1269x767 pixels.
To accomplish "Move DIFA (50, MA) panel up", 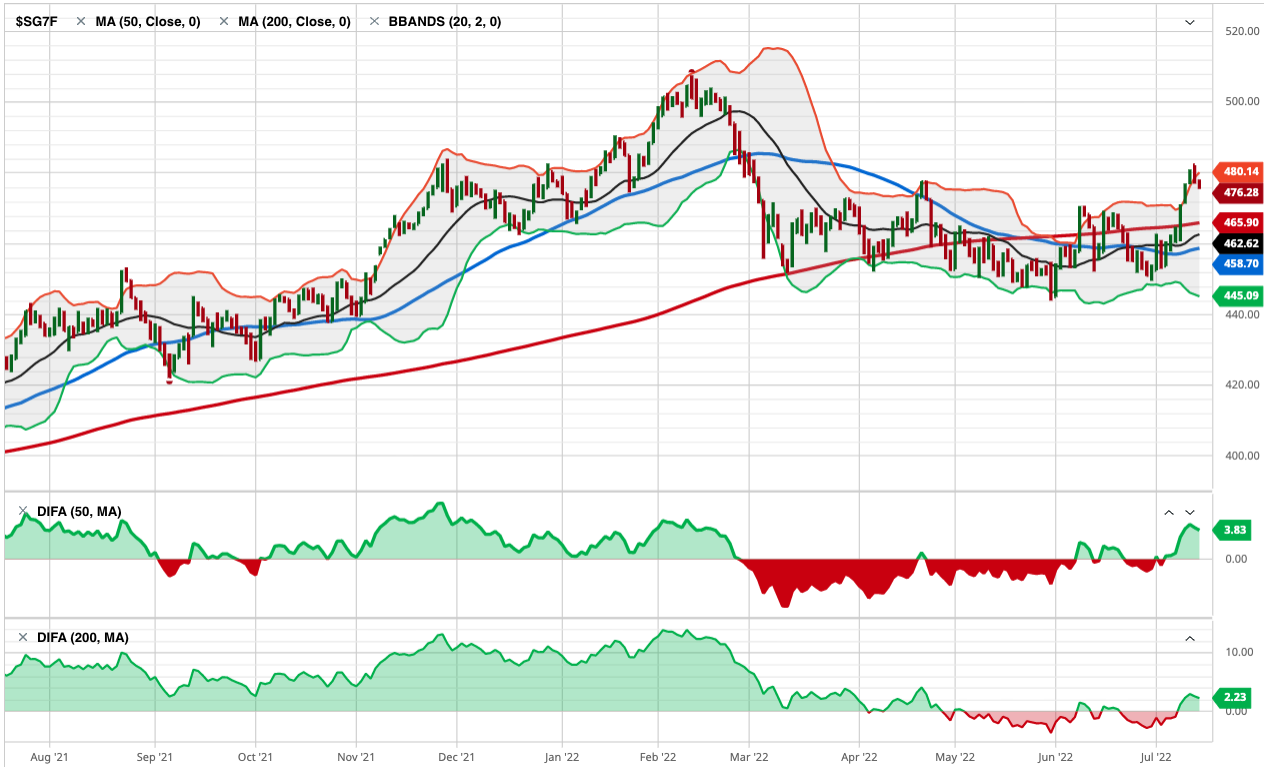I will tap(1168, 512).
